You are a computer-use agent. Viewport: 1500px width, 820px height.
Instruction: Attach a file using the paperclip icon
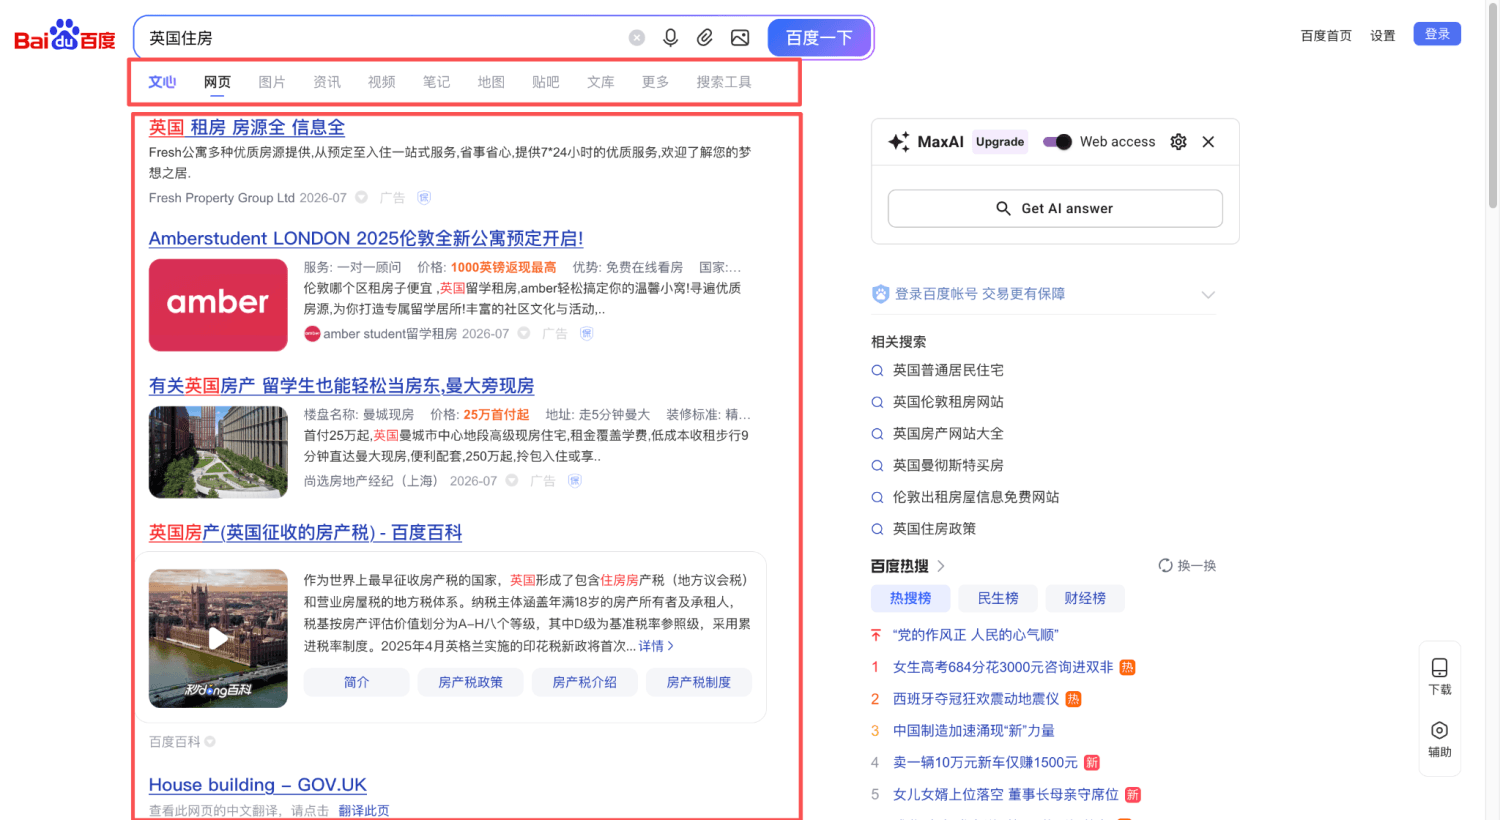point(705,38)
